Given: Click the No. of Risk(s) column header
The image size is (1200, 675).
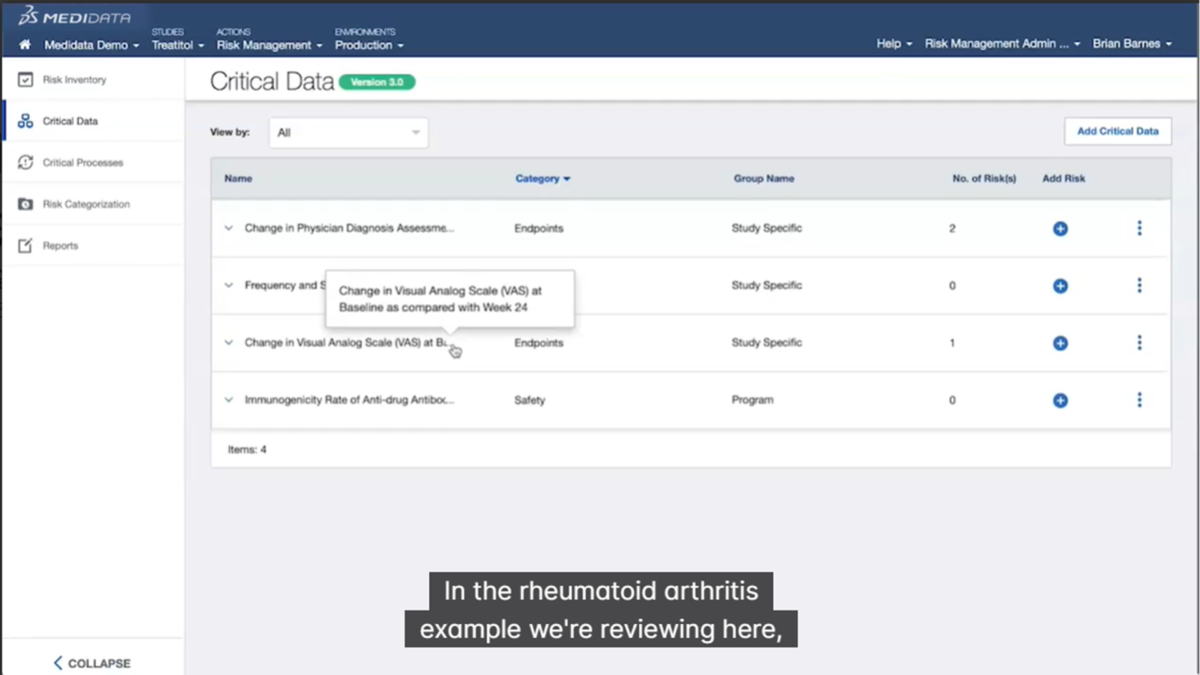Looking at the screenshot, I should (984, 179).
